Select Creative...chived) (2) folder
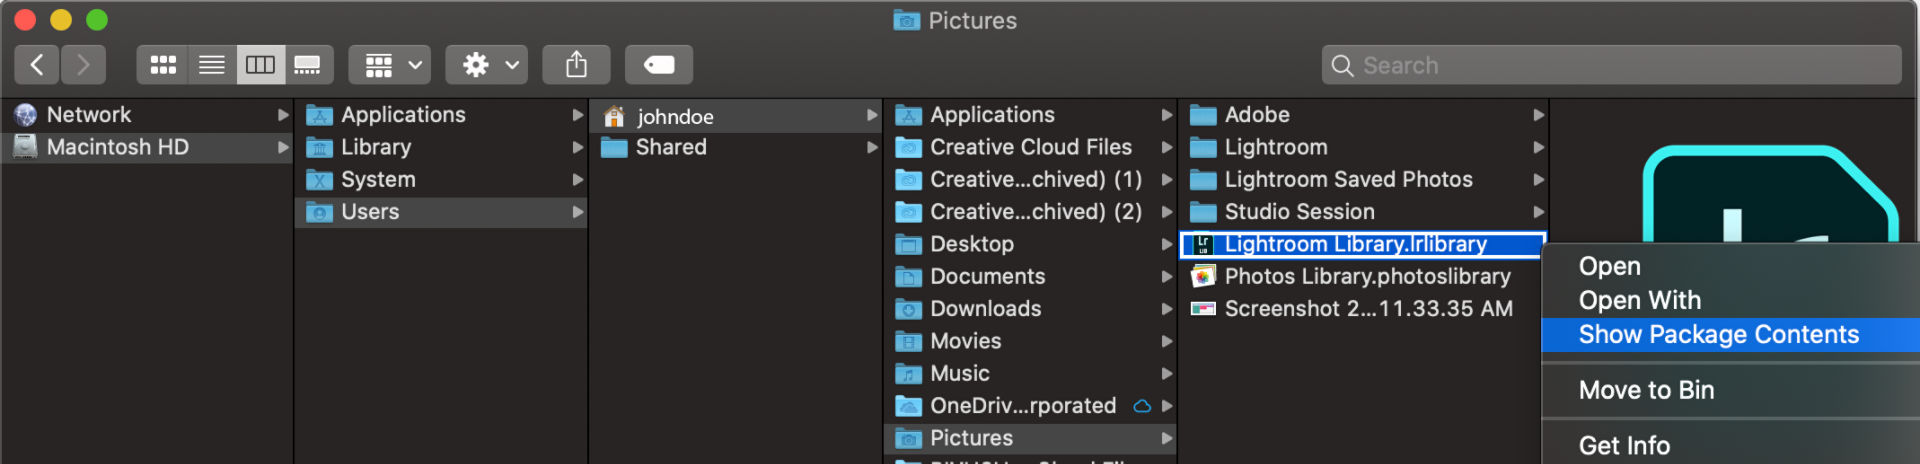The image size is (1920, 464). pyautogui.click(x=1031, y=212)
